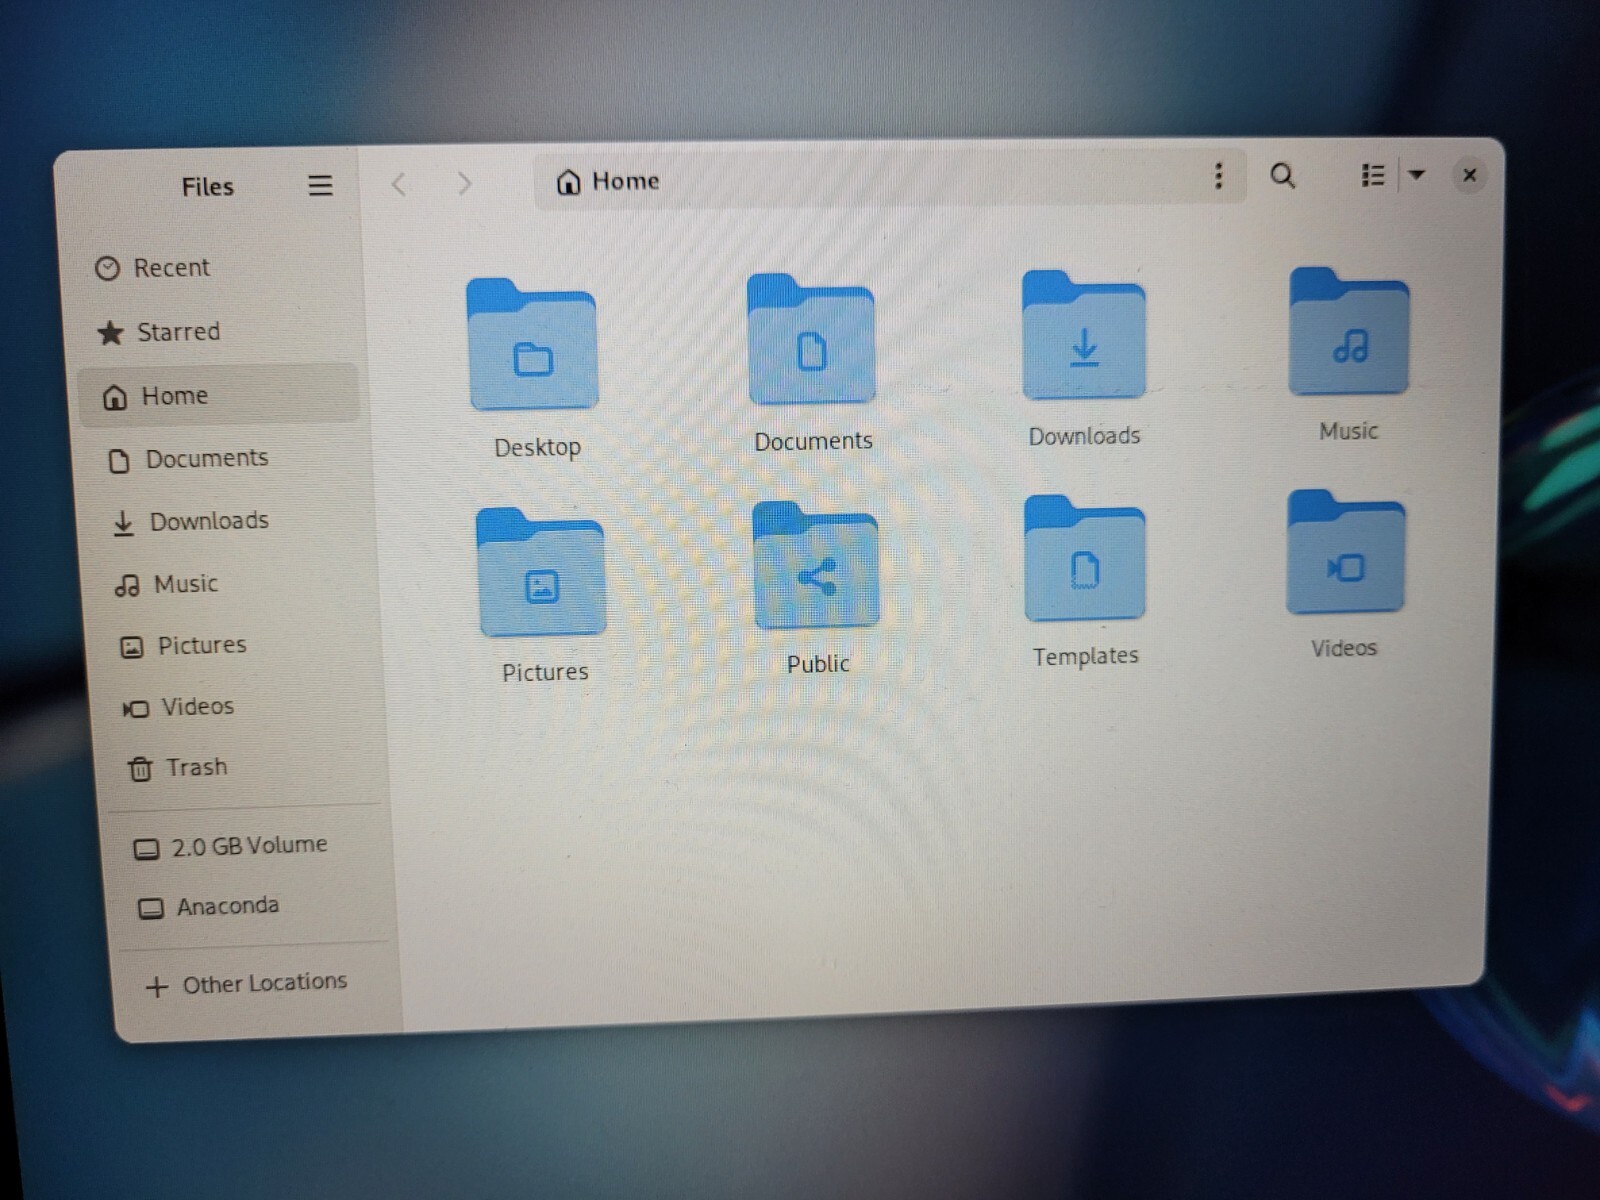
Task: Click the drive icon beside 2.0 GB Volume
Action: pyautogui.click(x=146, y=849)
